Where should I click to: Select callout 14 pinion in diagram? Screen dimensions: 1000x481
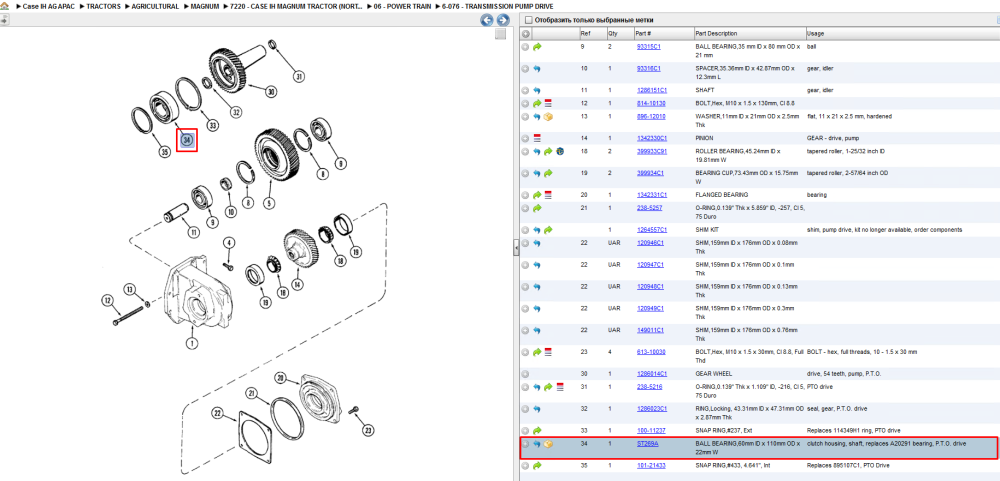(x=297, y=284)
